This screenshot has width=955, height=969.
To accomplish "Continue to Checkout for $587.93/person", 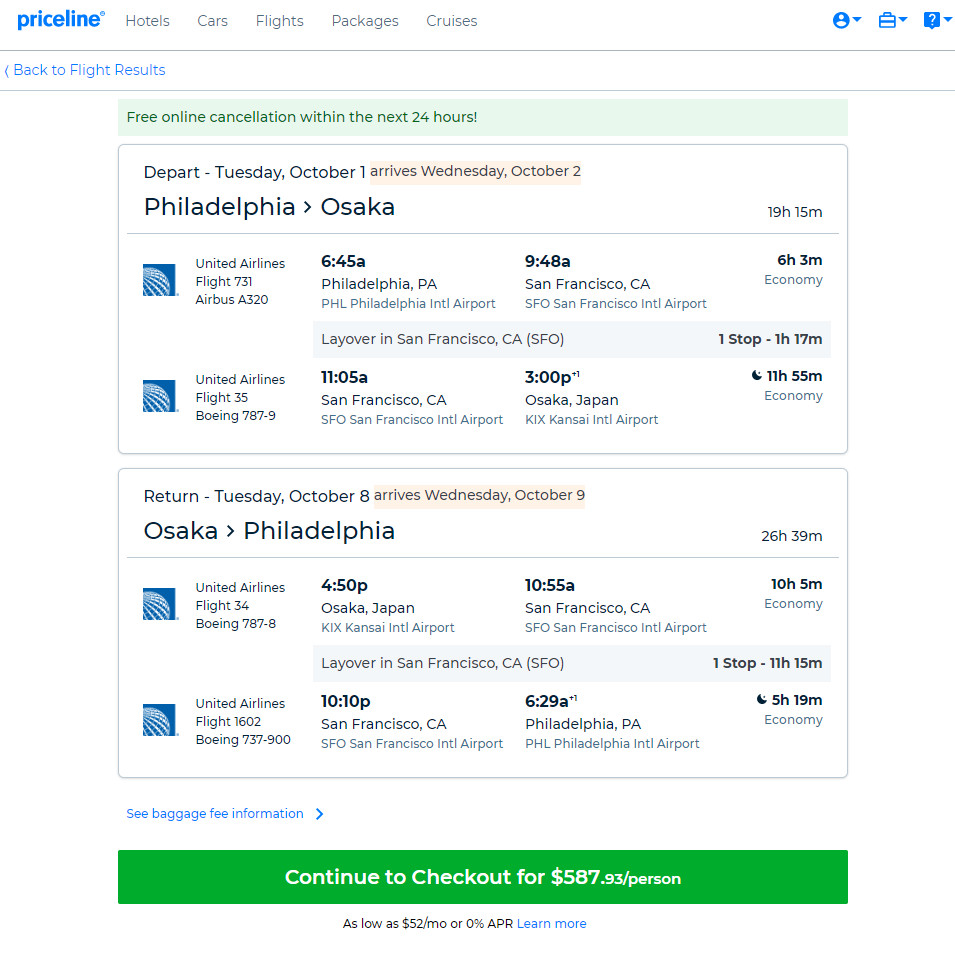I will pyautogui.click(x=483, y=877).
